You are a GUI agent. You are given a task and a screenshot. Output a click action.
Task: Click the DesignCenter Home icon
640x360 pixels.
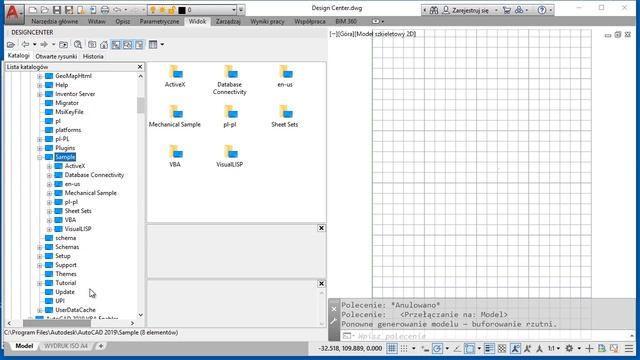tap(104, 44)
